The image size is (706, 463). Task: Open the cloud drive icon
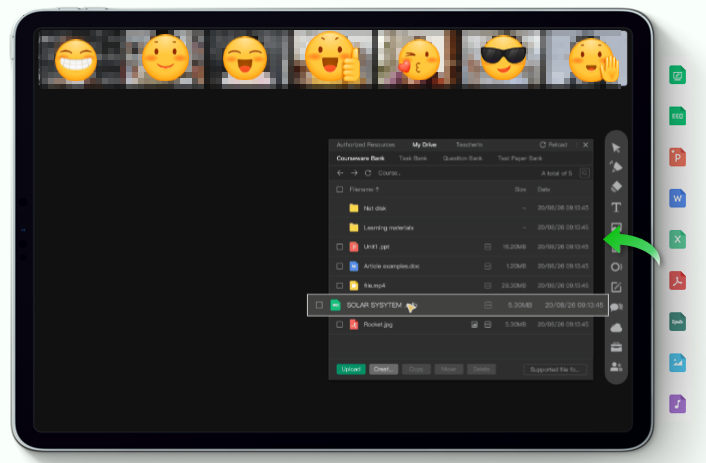(616, 327)
